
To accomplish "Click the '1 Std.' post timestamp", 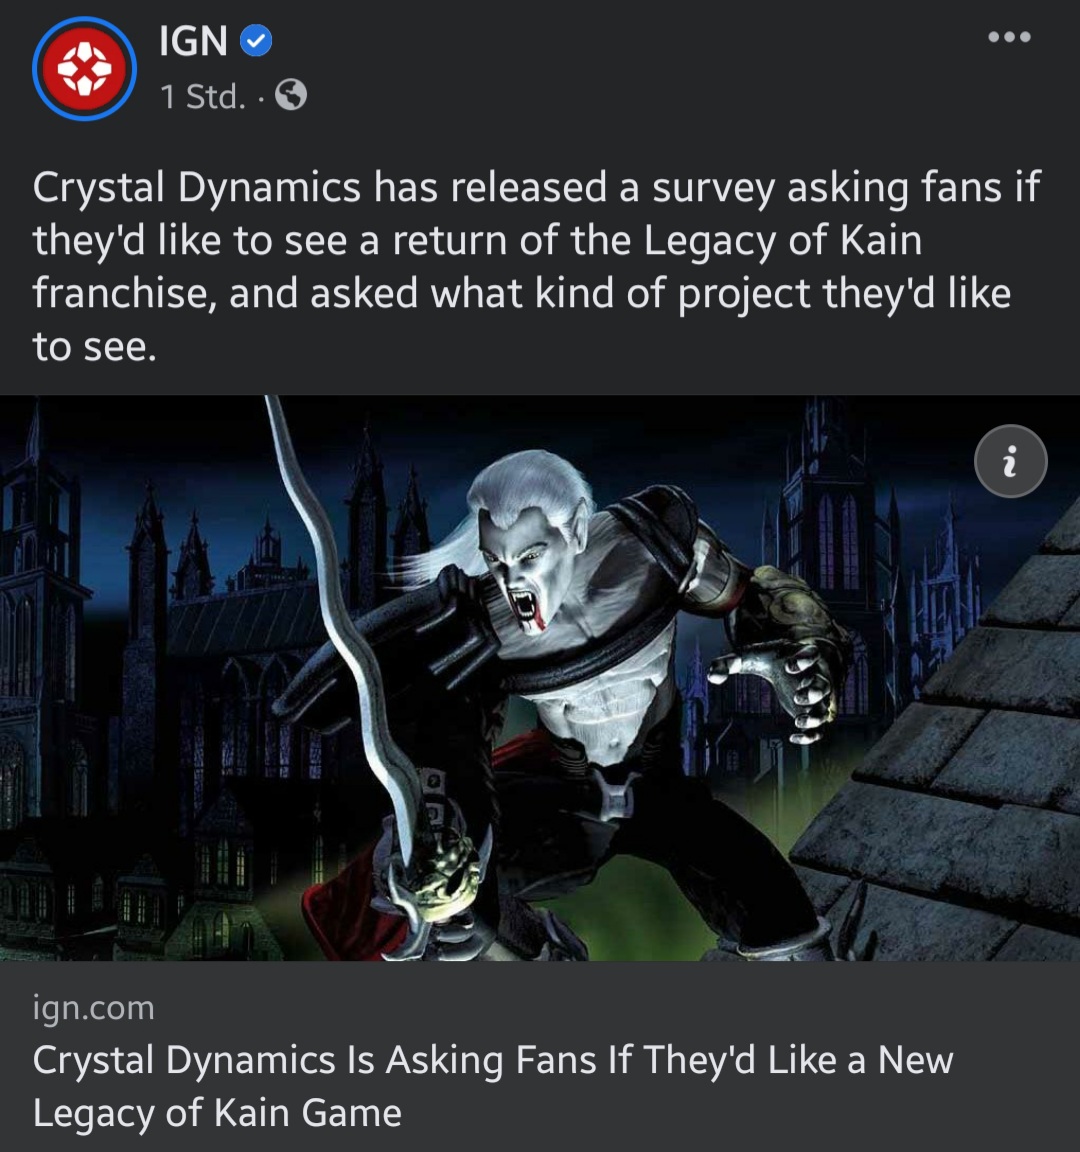I will coord(203,96).
